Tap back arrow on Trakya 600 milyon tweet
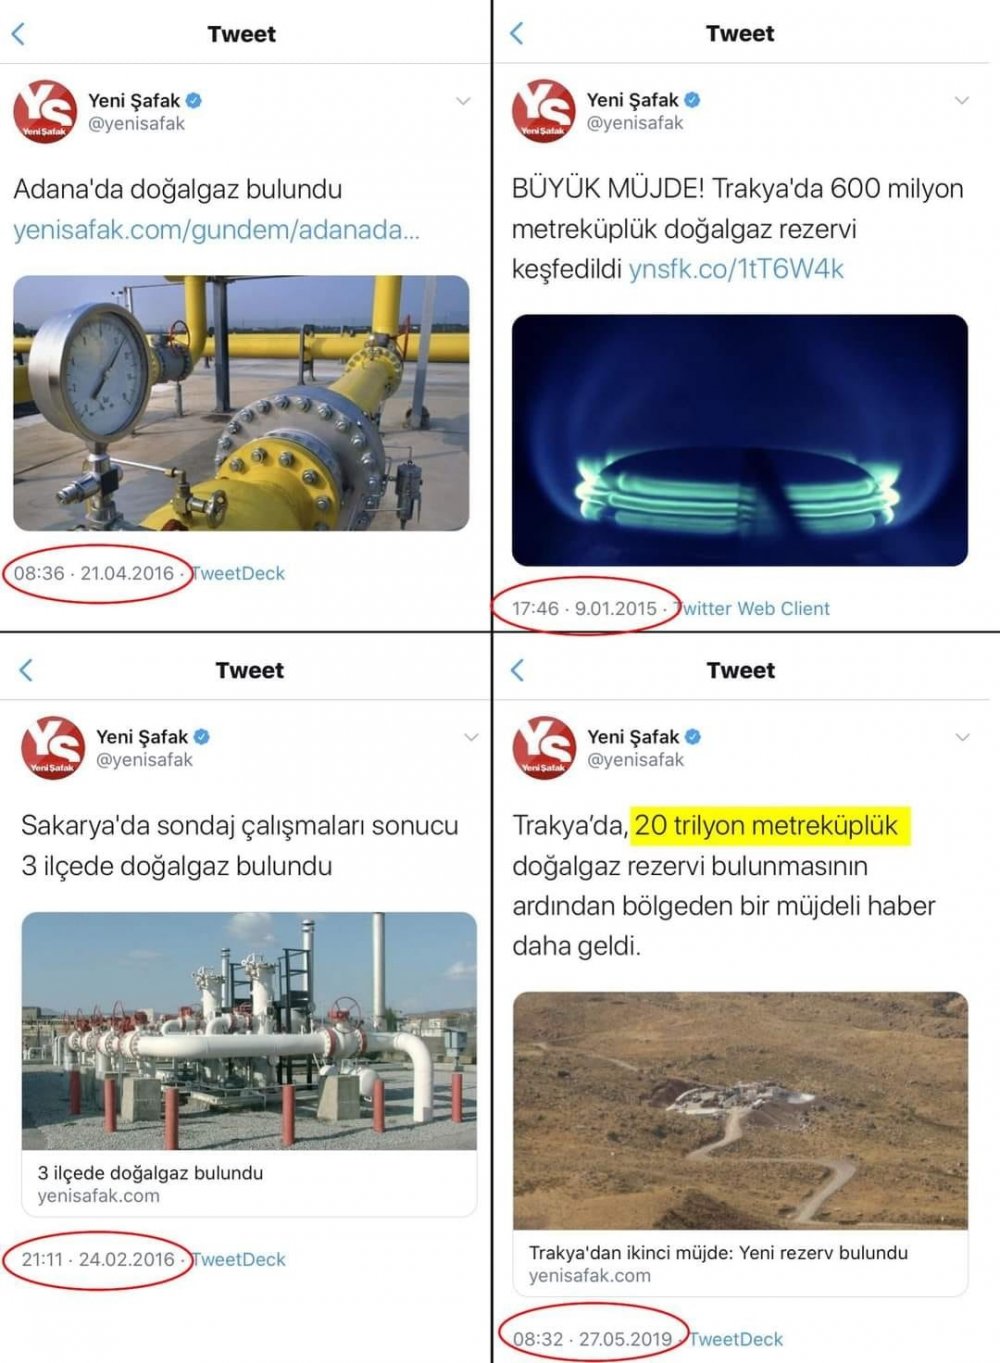1000x1363 pixels. pos(516,33)
